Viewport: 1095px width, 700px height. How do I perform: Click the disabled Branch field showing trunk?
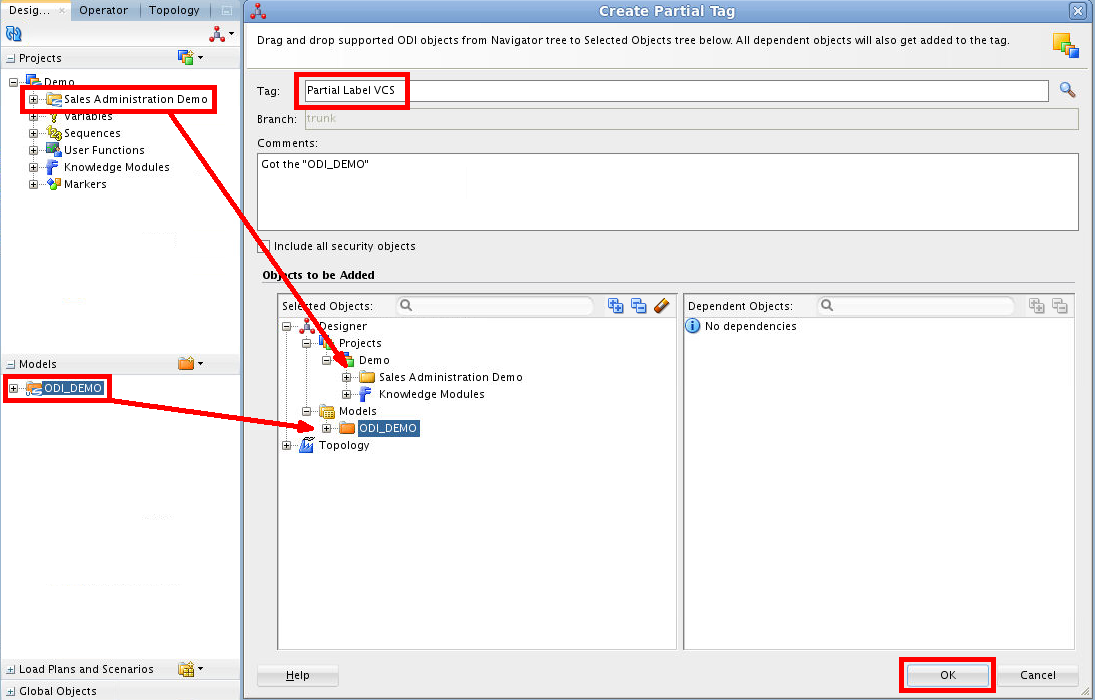691,119
